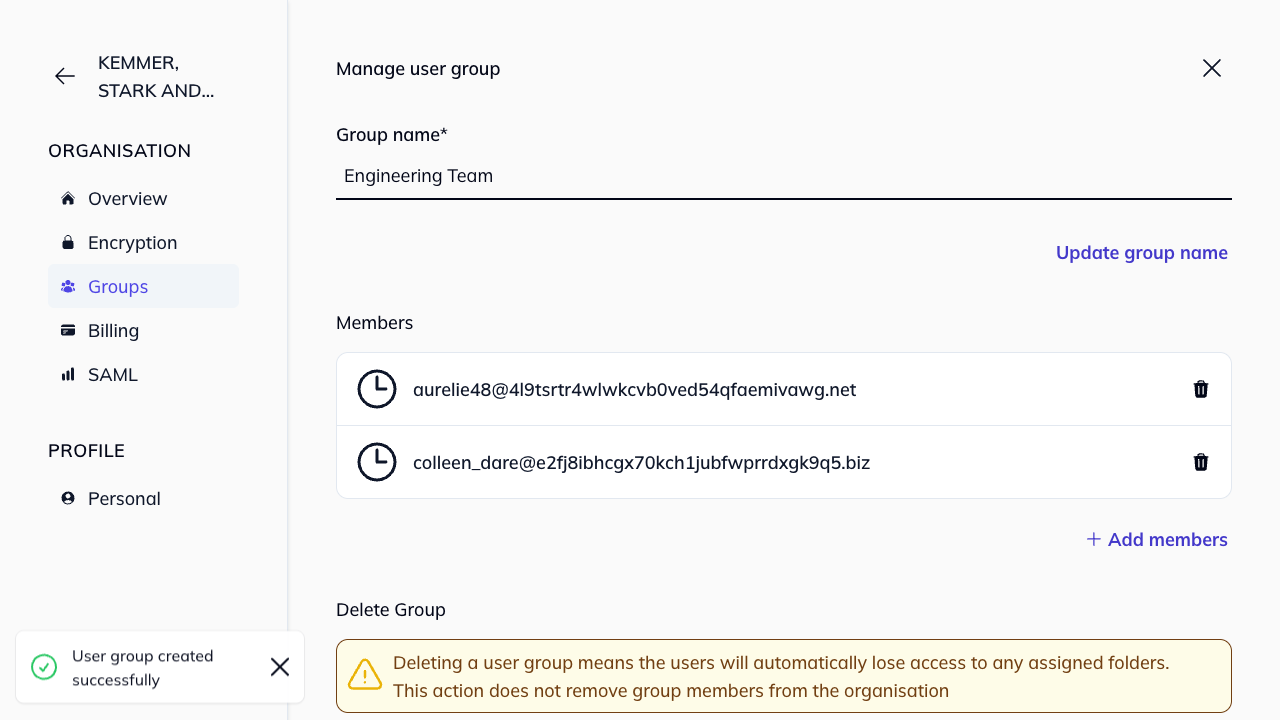The image size is (1280, 720).
Task: Click inside the Group name field
Action: pos(700,176)
